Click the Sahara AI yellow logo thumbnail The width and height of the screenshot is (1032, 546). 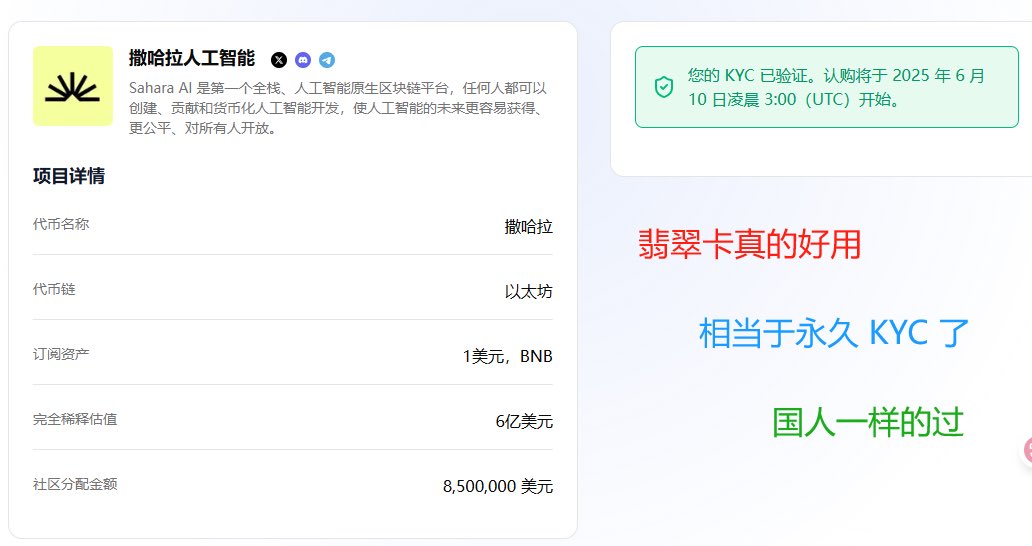(x=73, y=86)
